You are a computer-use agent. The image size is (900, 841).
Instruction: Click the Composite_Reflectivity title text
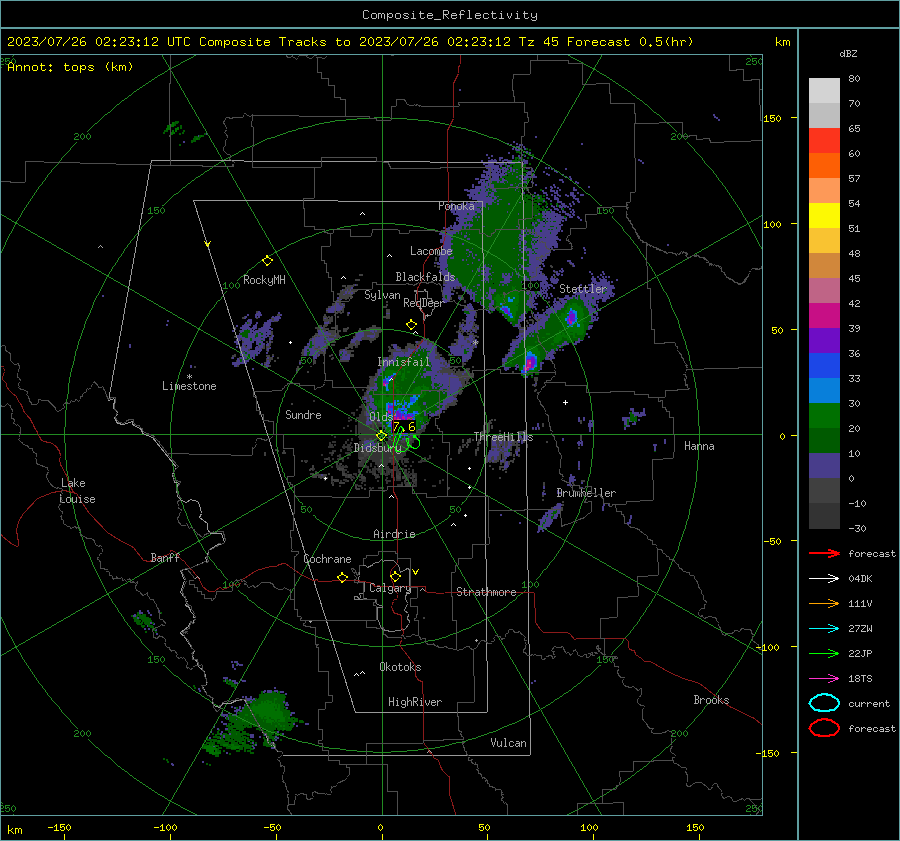[449, 15]
